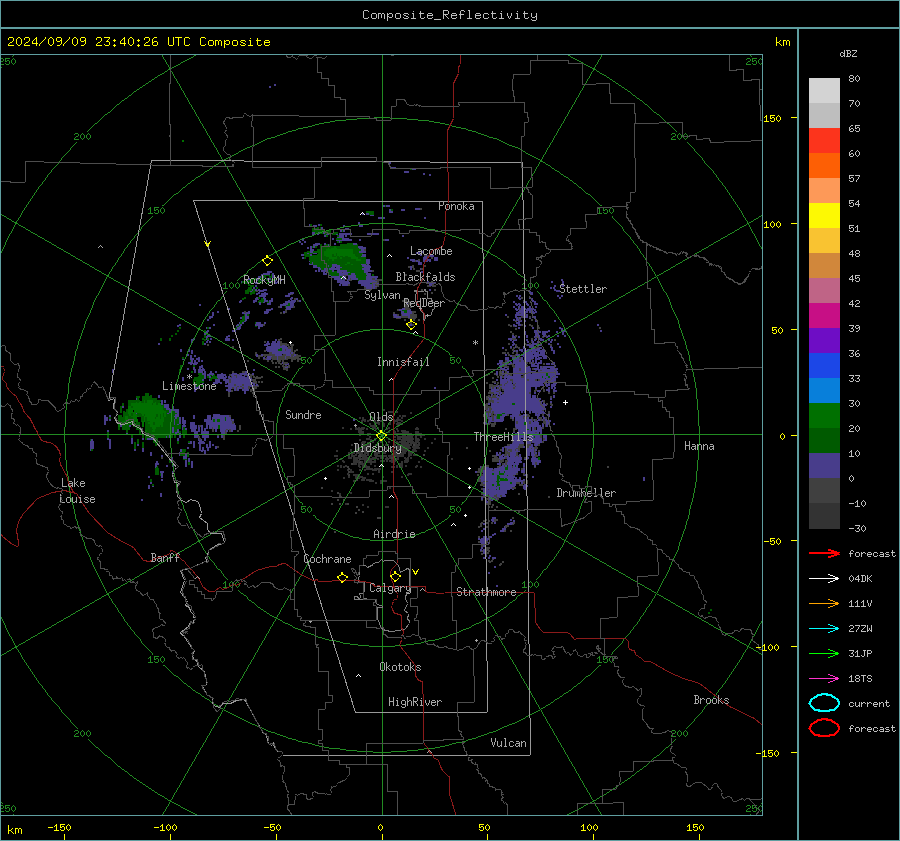Click the Brooks town label
This screenshot has height=841, width=900.
(x=711, y=700)
